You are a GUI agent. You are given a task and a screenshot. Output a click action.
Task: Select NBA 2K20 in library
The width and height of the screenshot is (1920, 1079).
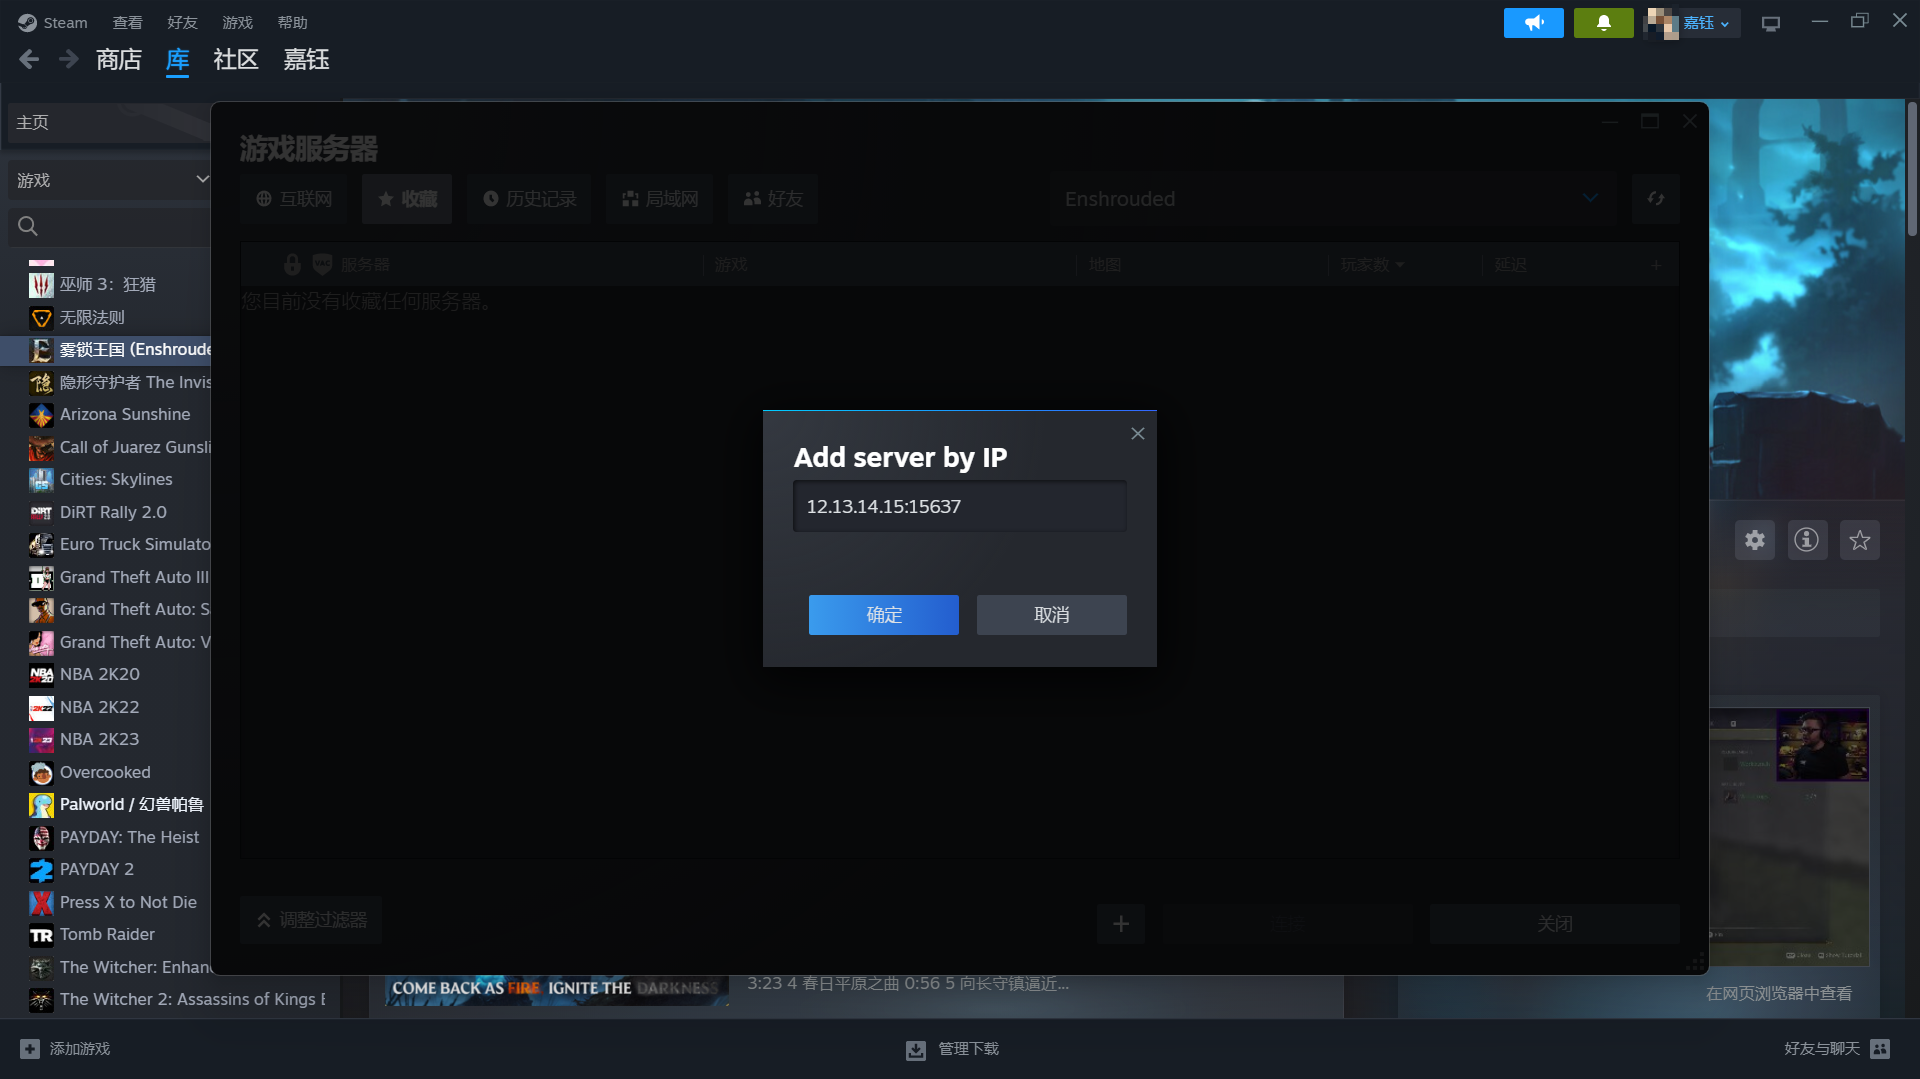point(100,674)
